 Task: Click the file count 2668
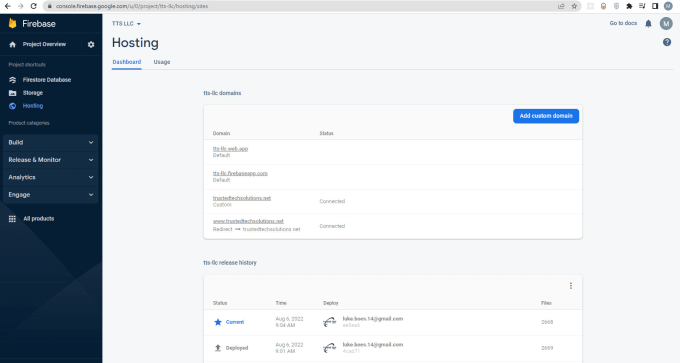click(x=547, y=322)
